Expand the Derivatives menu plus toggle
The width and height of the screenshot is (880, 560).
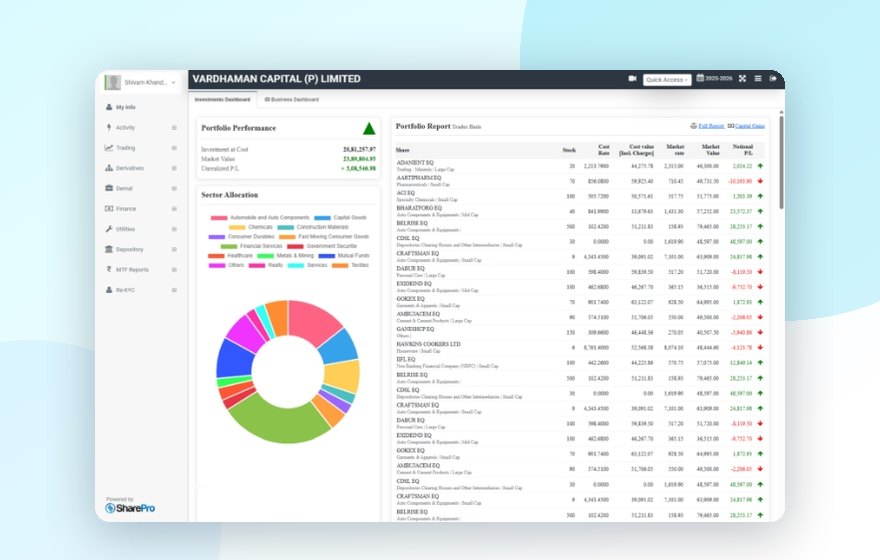[x=174, y=168]
